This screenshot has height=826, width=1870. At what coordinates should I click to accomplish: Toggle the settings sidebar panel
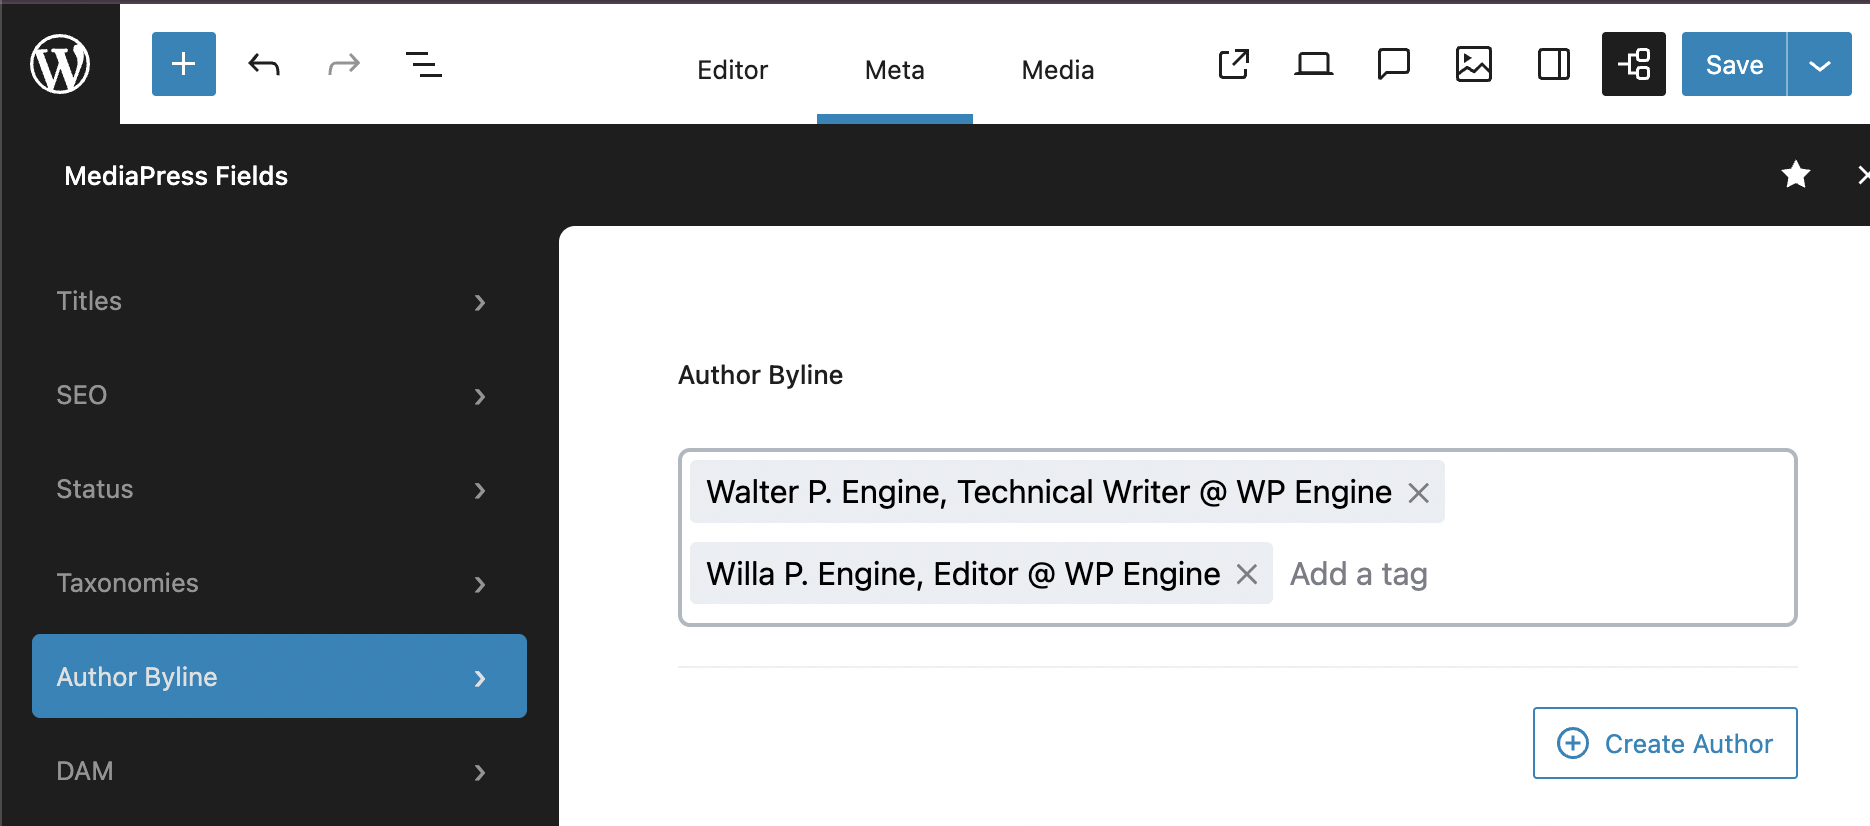click(x=1553, y=65)
